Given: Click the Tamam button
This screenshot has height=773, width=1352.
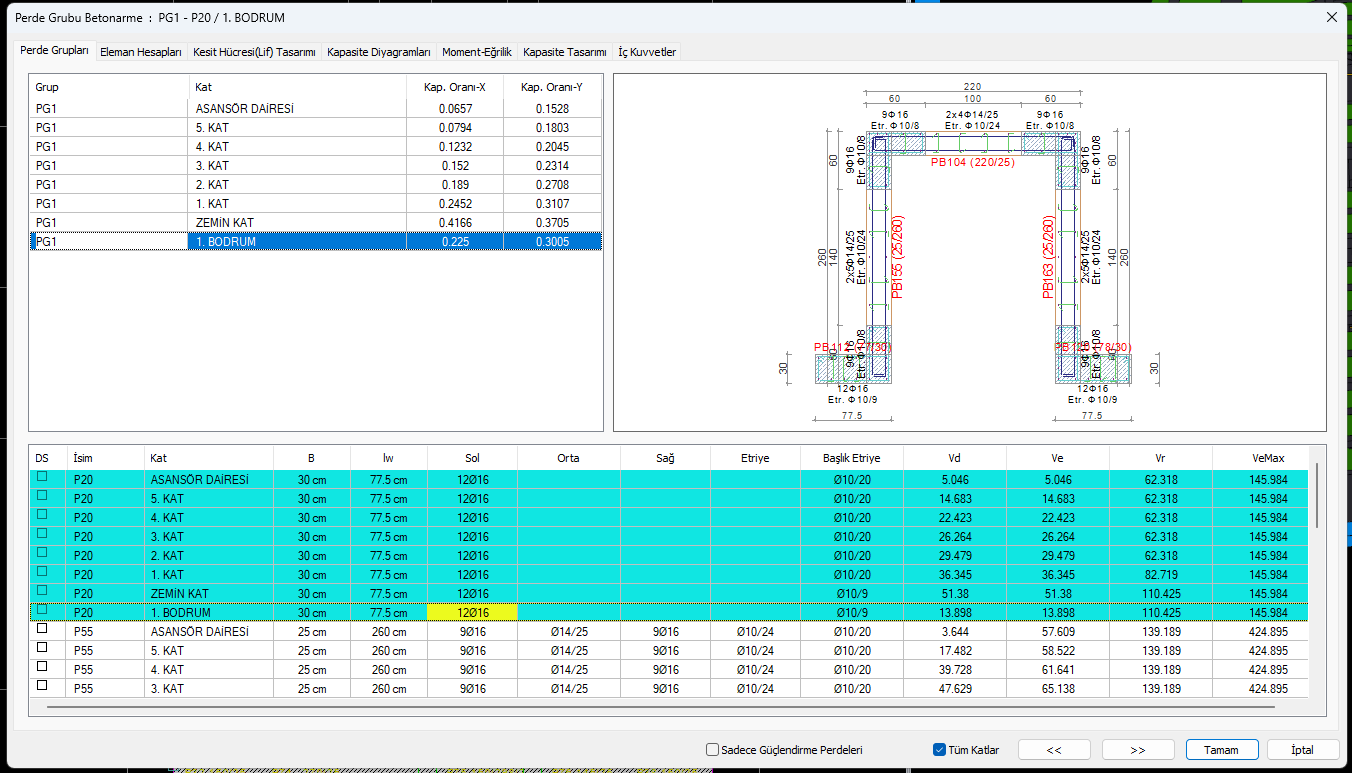Looking at the screenshot, I should (x=1221, y=749).
